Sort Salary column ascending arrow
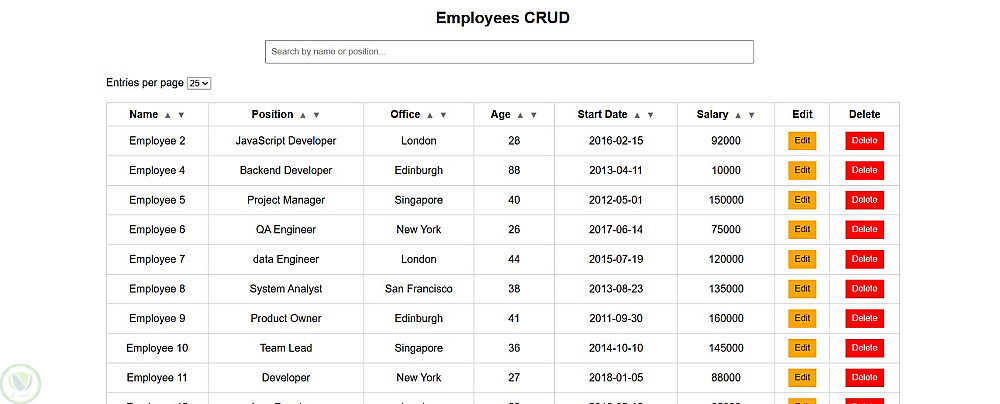This screenshot has height=404, width=1000. click(x=738, y=115)
